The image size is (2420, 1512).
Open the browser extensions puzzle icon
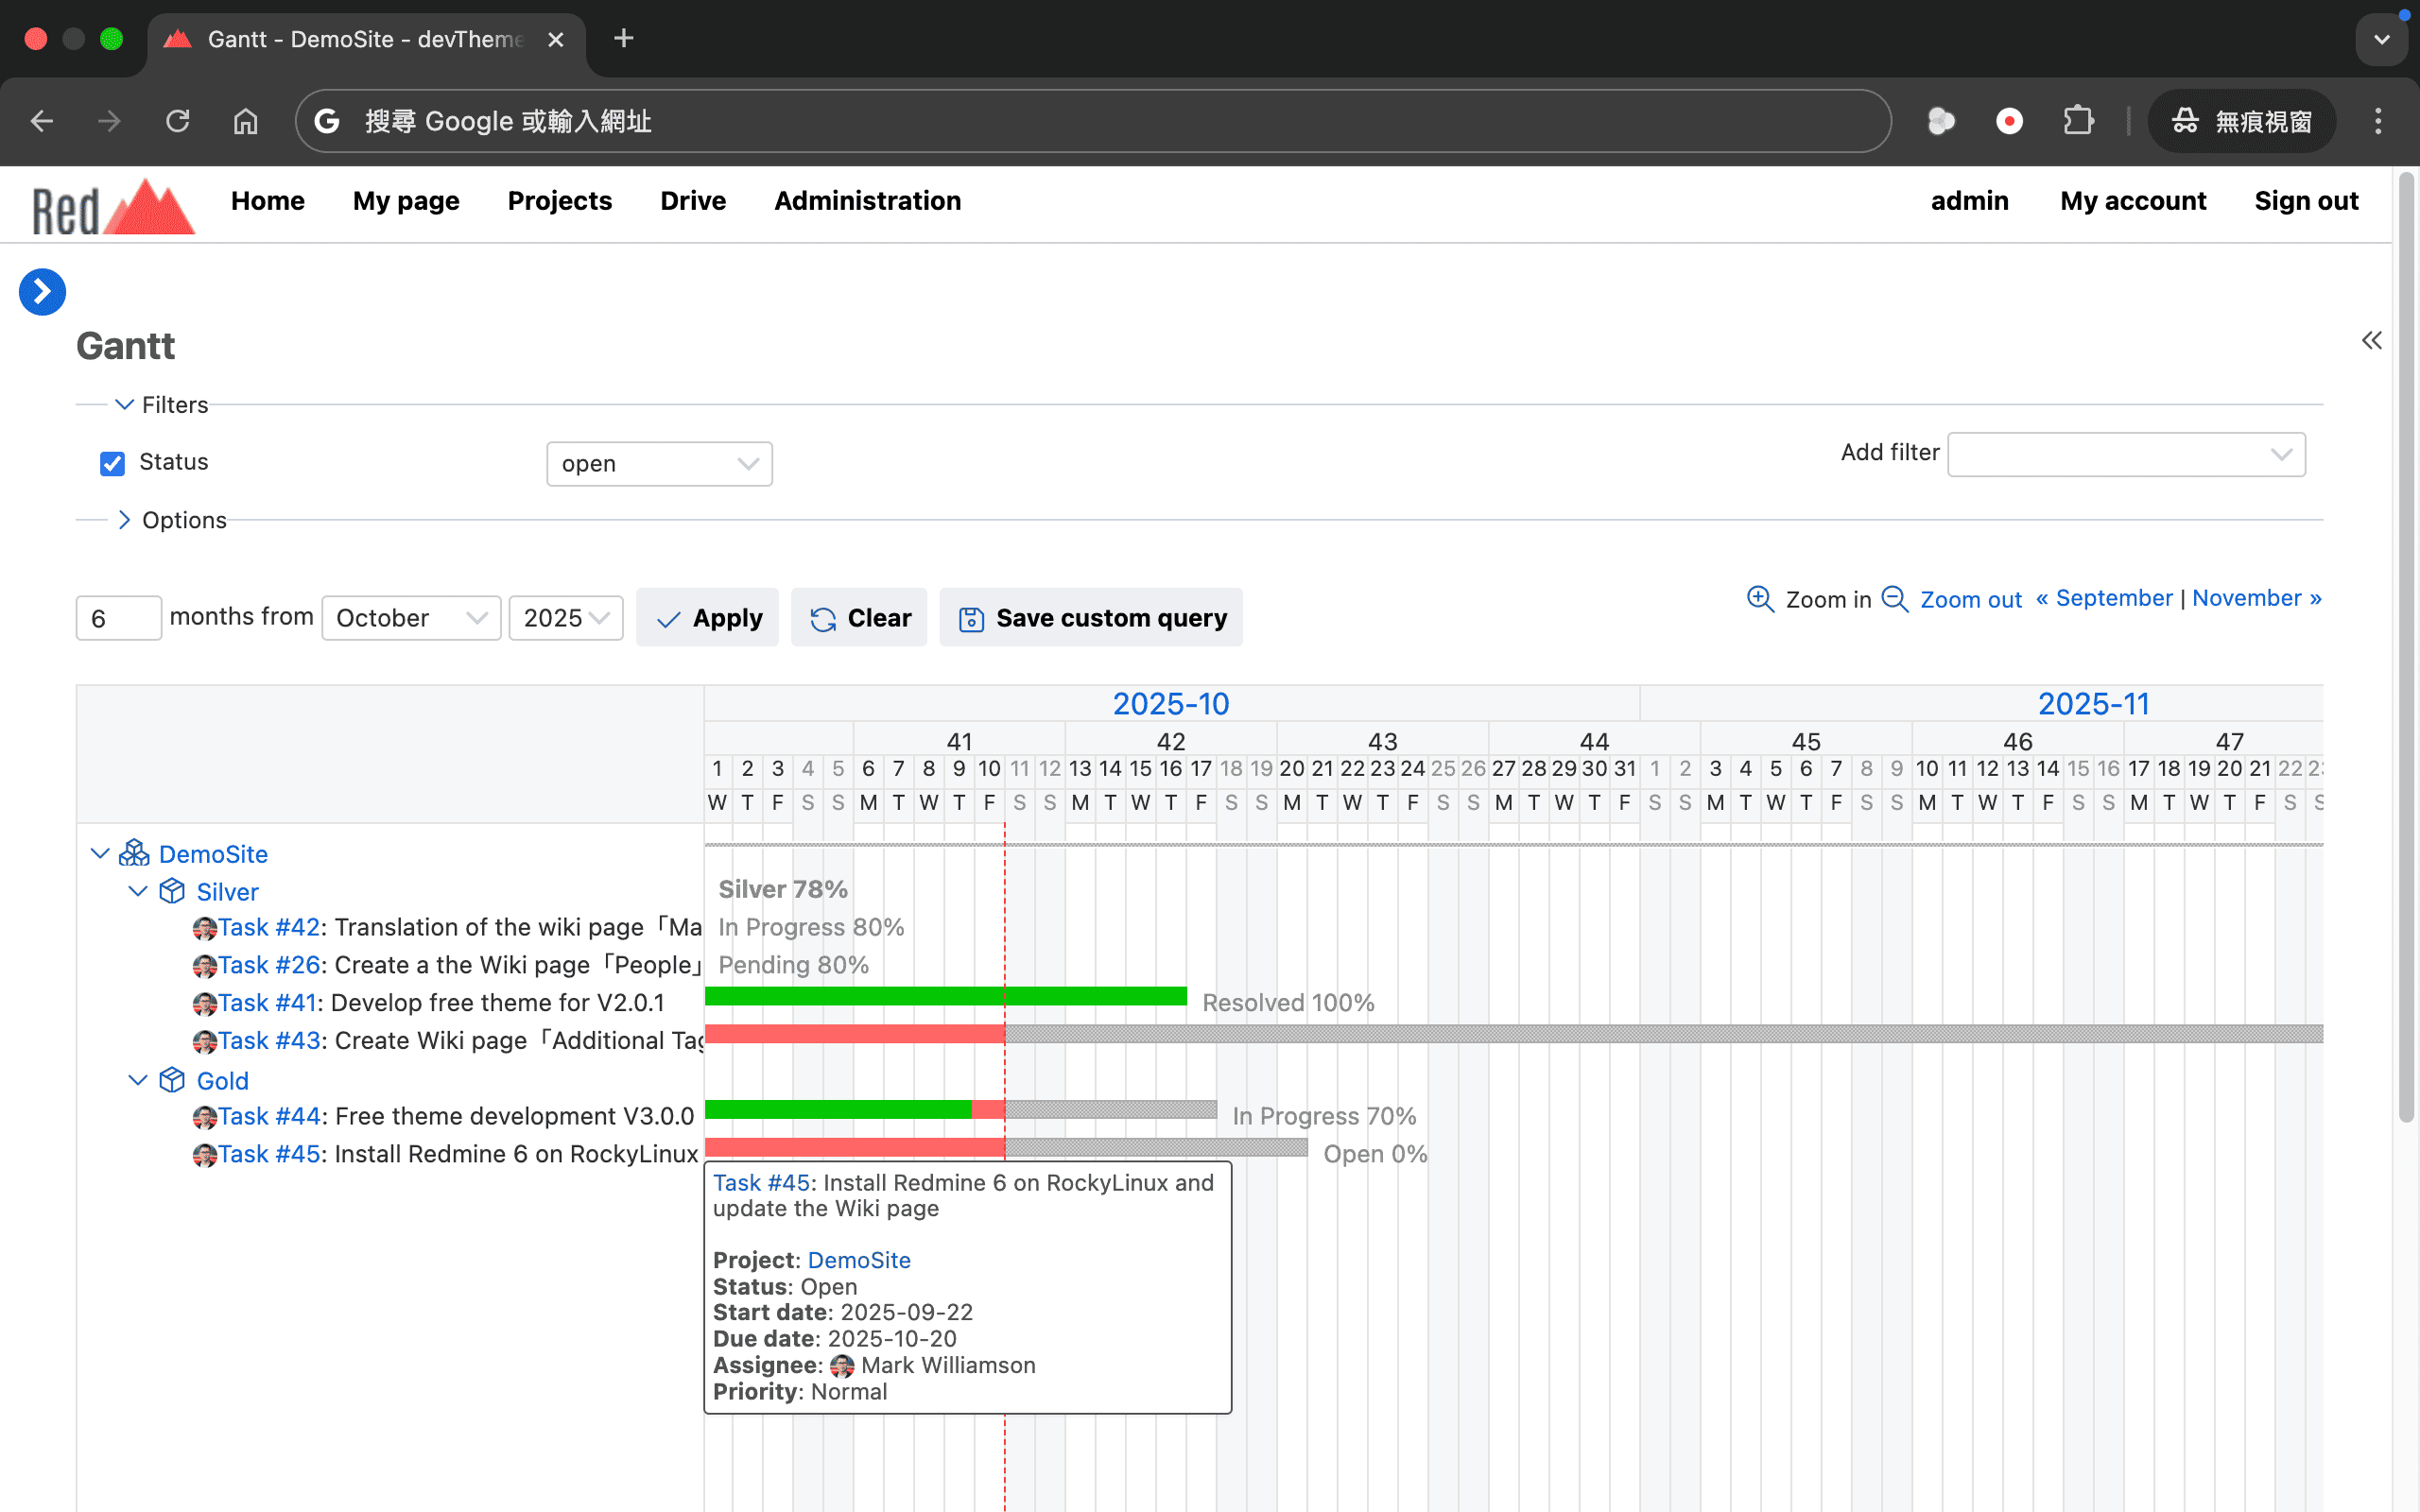coord(2078,122)
